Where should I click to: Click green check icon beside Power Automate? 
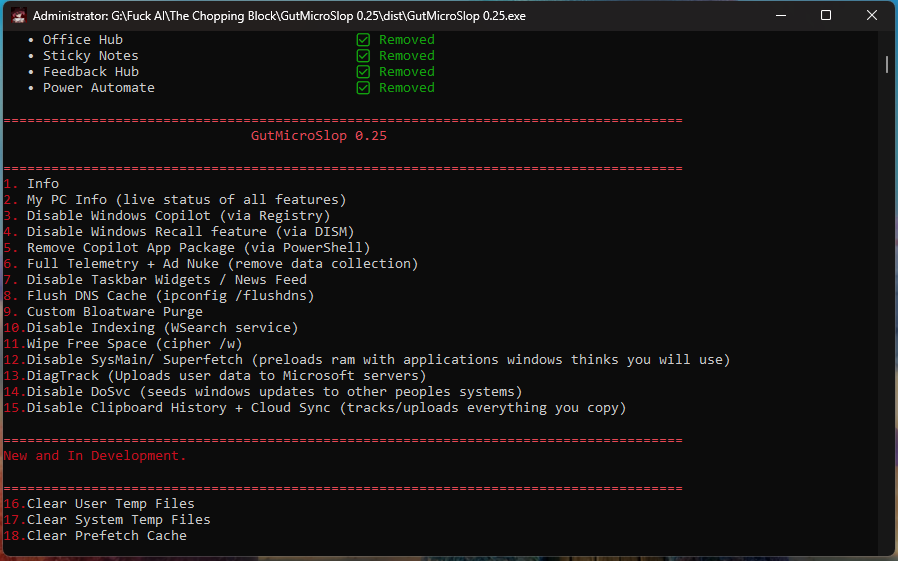click(363, 88)
